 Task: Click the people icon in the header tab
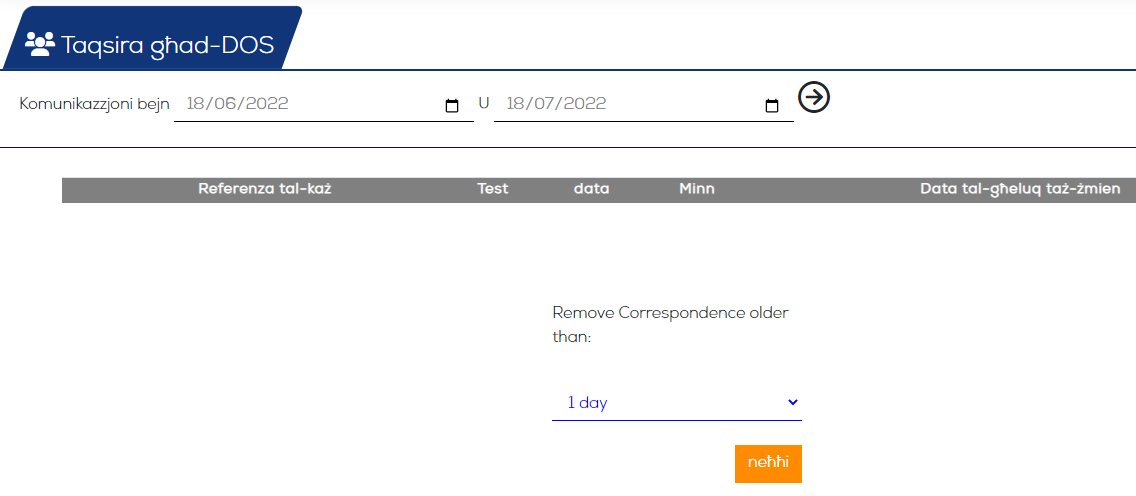(x=40, y=45)
